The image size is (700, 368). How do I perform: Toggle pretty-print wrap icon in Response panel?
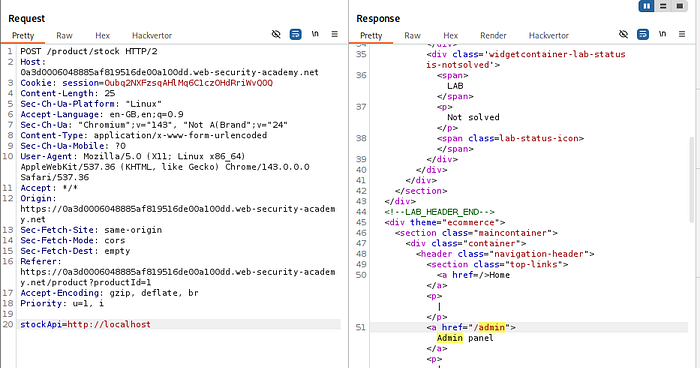tap(643, 34)
